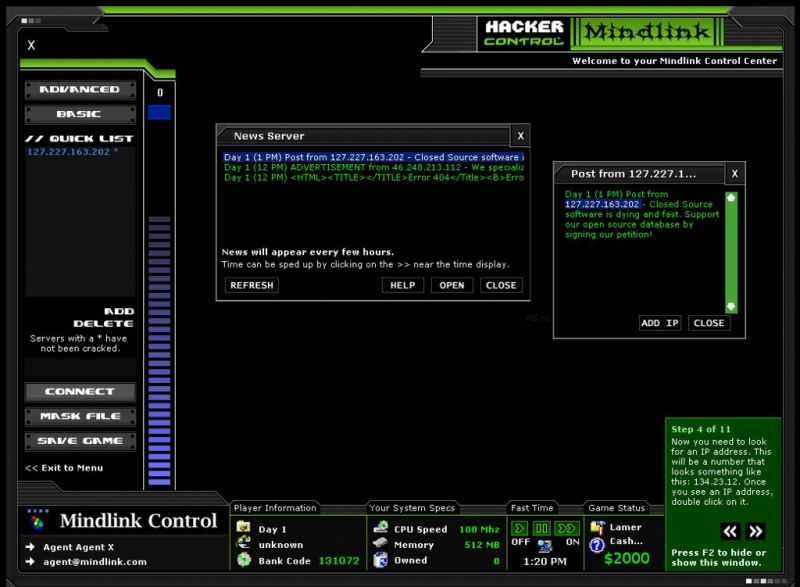Go to the previous tutorial step
This screenshot has width=800, height=587.
point(730,531)
